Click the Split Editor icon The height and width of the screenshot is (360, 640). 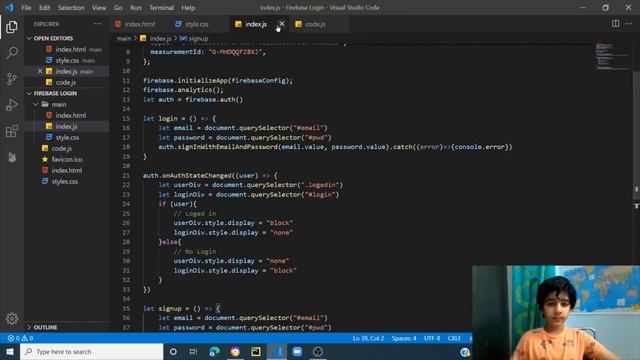(x=615, y=24)
